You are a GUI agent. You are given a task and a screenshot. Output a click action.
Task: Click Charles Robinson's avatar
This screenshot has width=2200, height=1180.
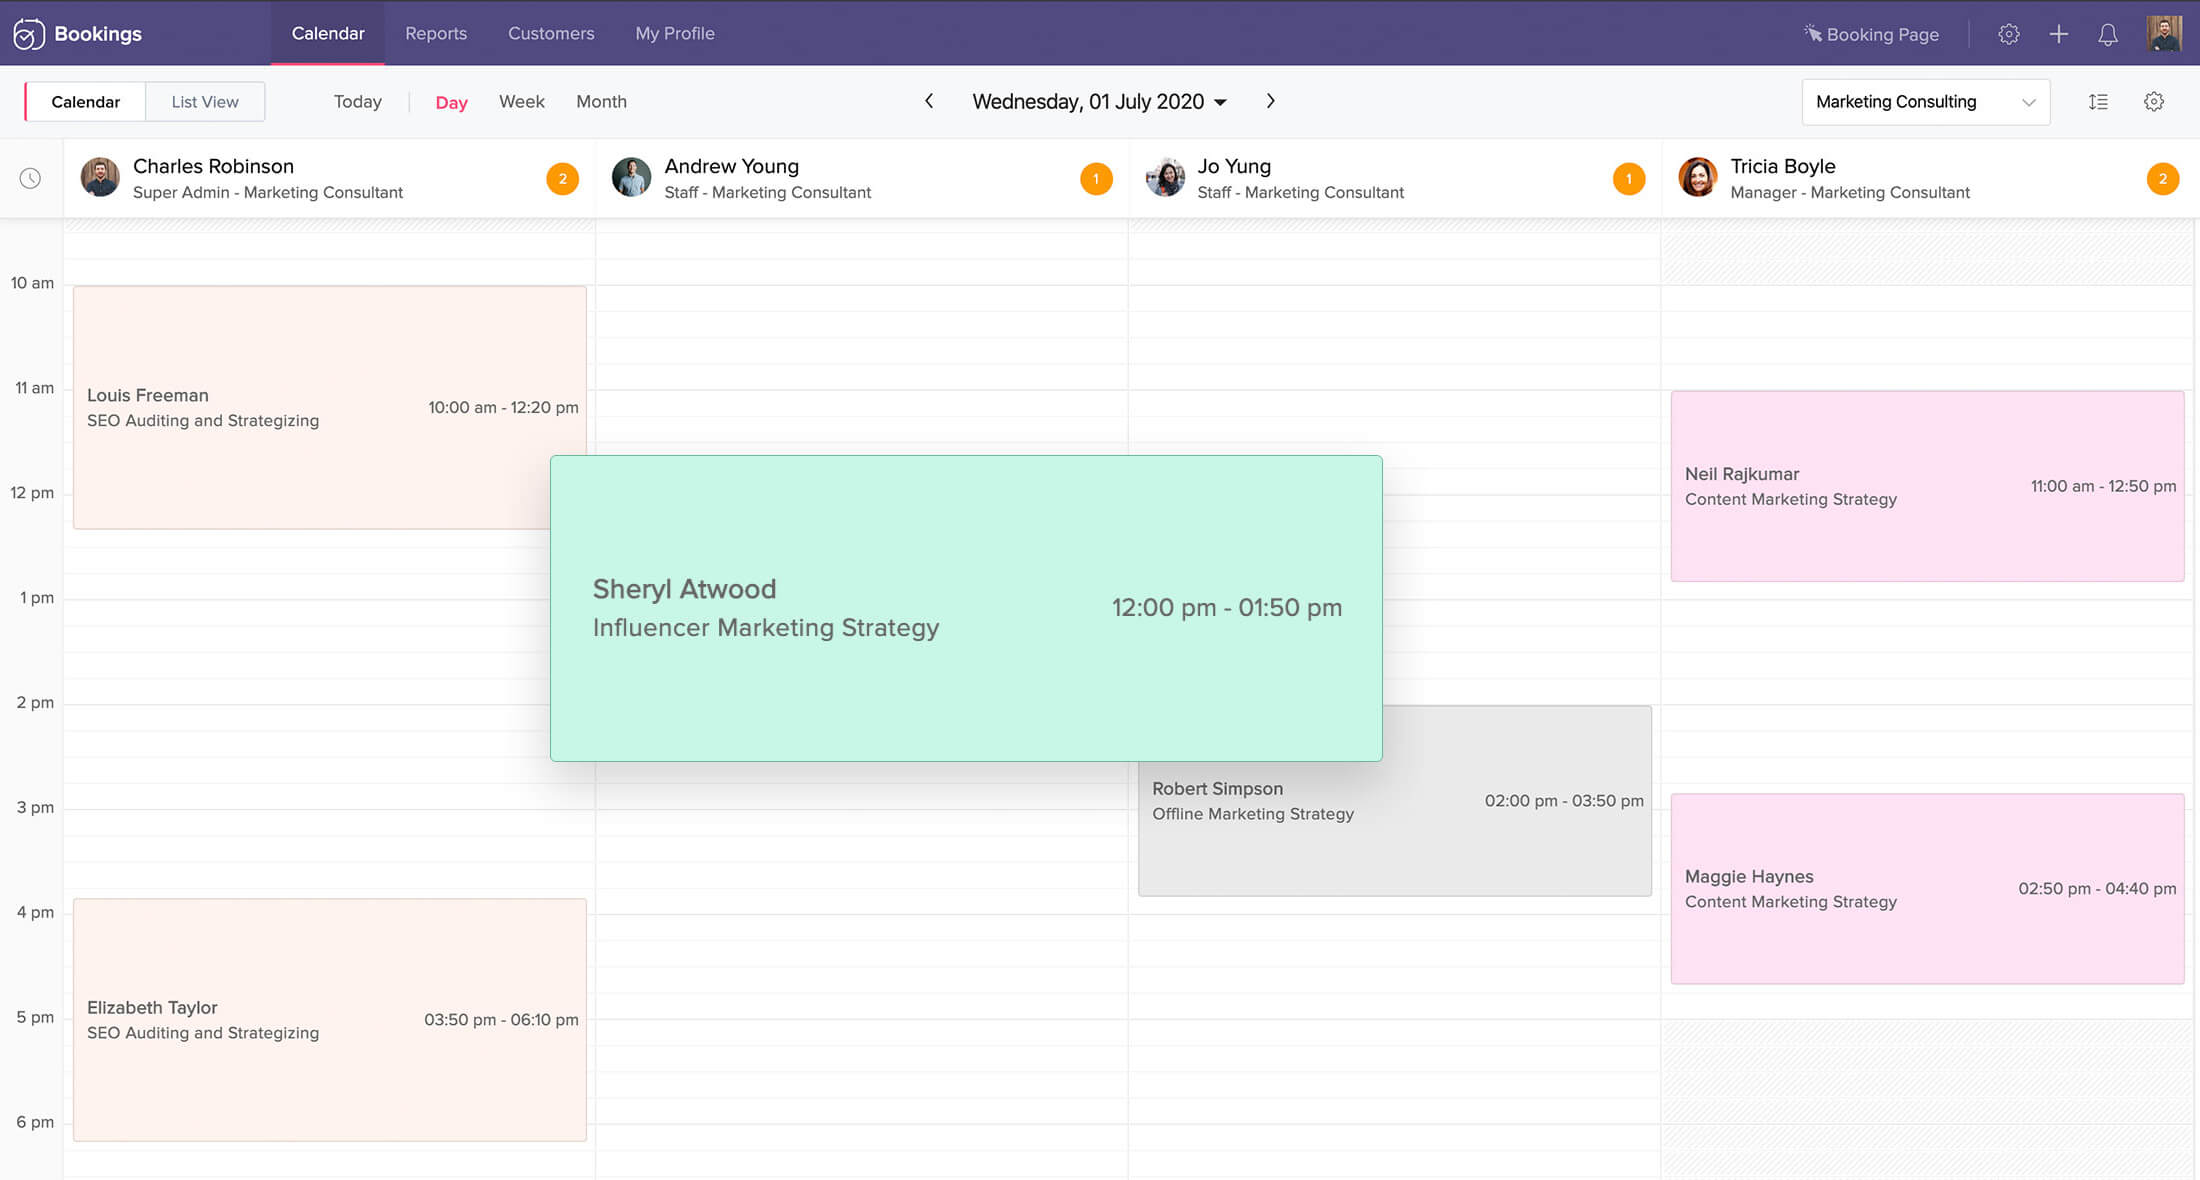[100, 178]
